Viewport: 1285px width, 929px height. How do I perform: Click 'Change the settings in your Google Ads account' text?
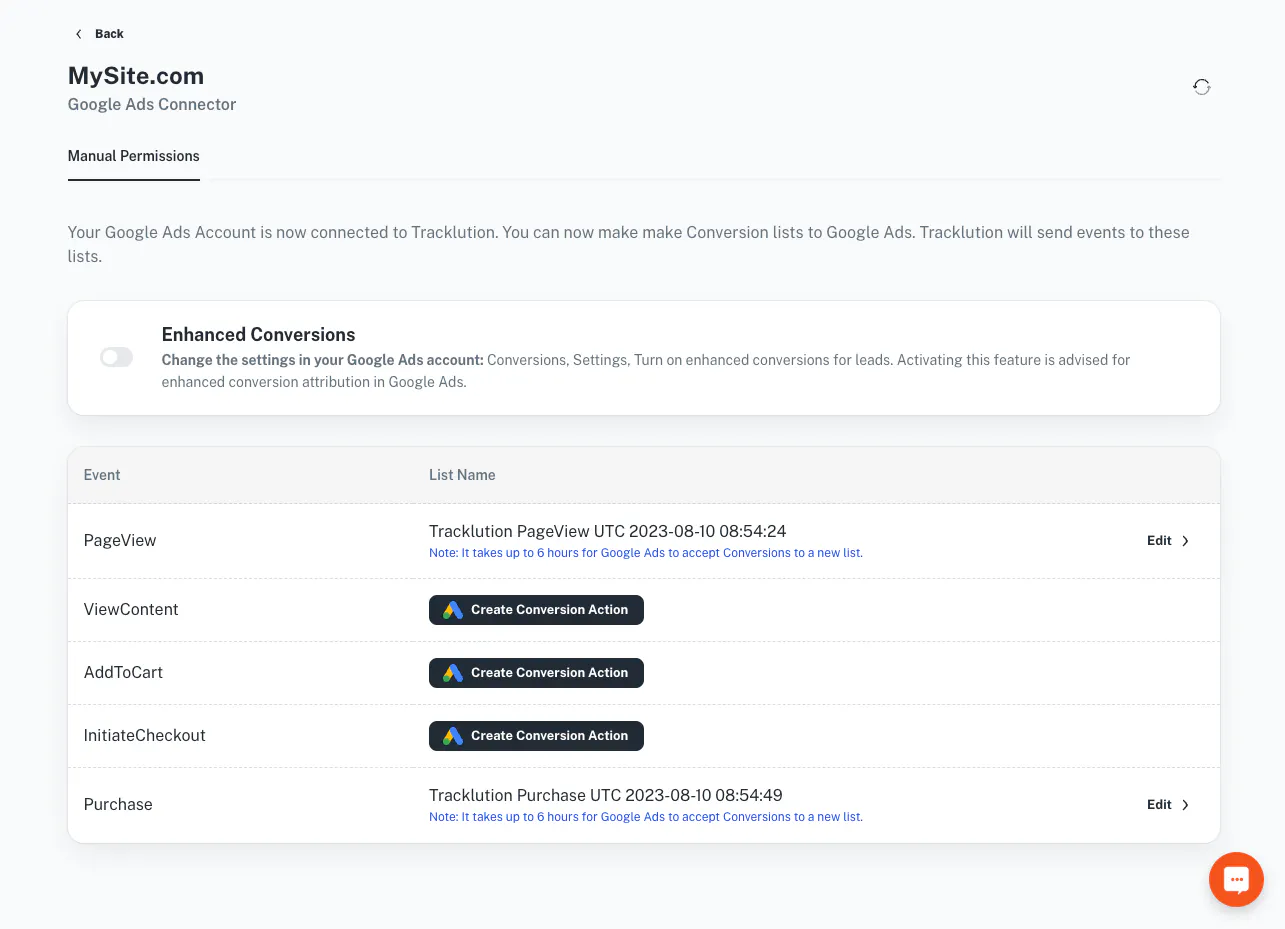pyautogui.click(x=323, y=360)
